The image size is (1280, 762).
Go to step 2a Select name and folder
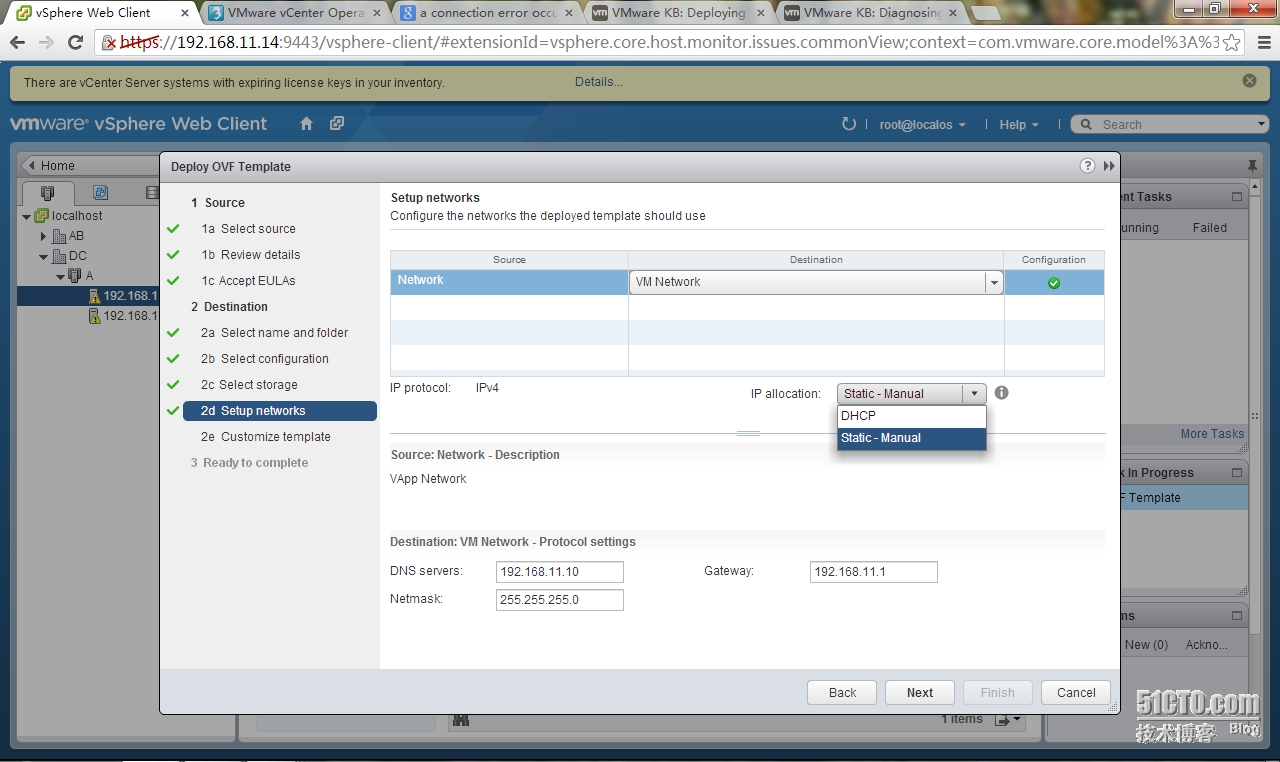[x=275, y=333]
